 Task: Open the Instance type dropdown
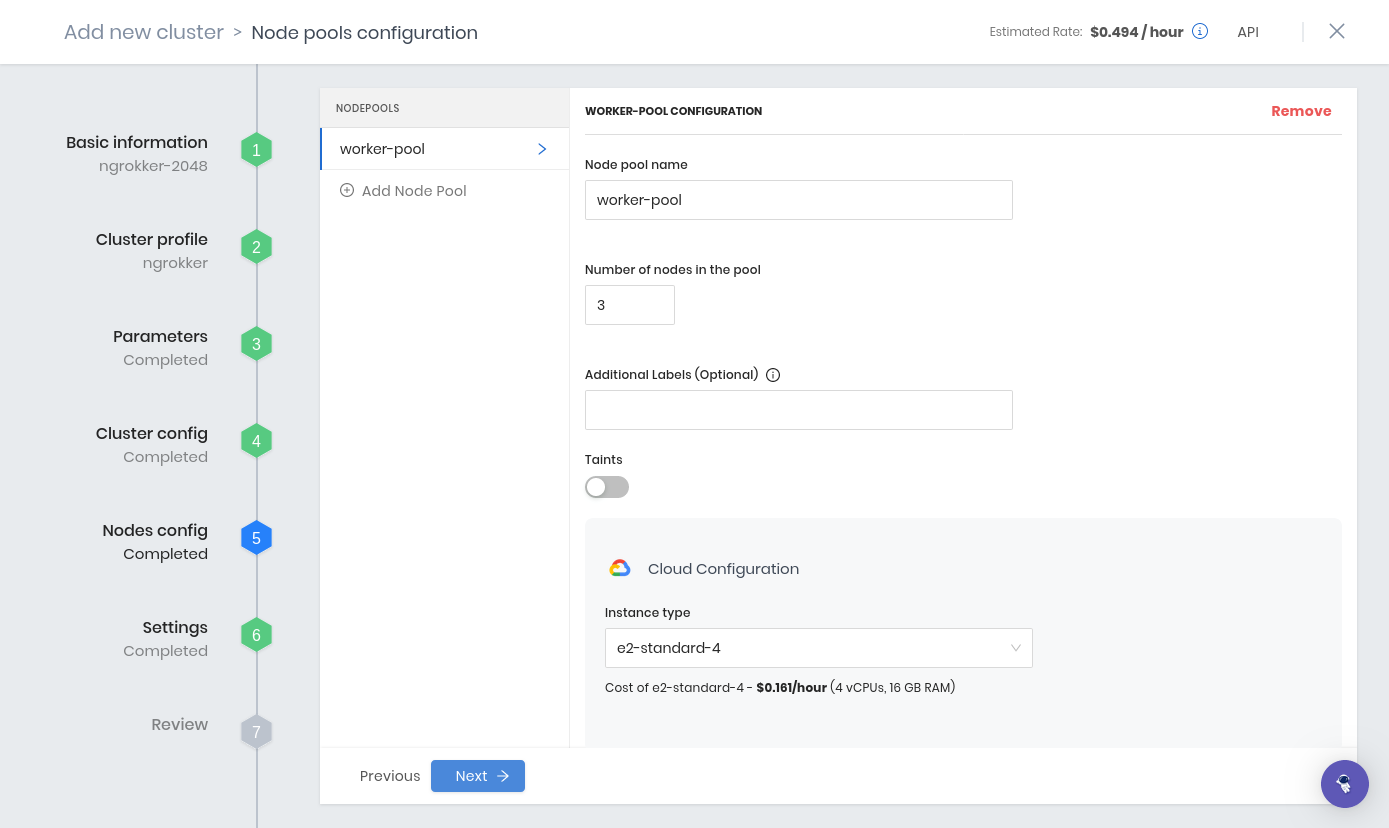tap(818, 648)
